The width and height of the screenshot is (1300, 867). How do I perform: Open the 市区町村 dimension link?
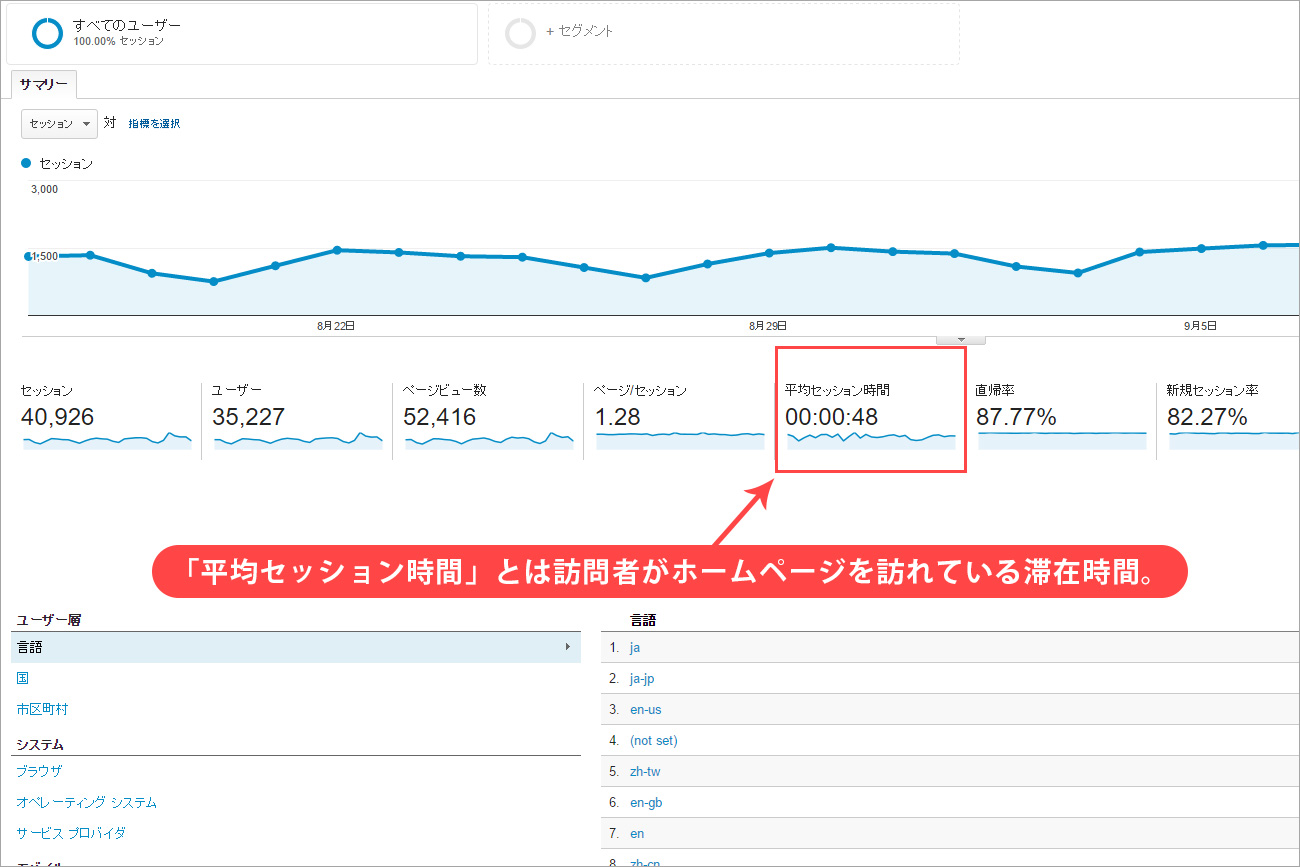pyautogui.click(x=42, y=709)
